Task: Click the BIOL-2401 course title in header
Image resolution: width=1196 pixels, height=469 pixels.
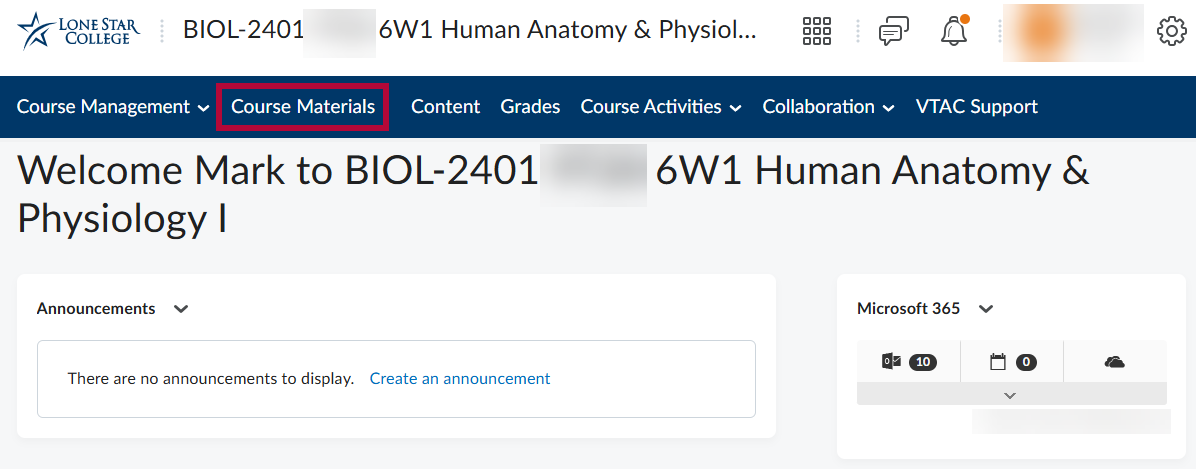Action: pos(469,30)
